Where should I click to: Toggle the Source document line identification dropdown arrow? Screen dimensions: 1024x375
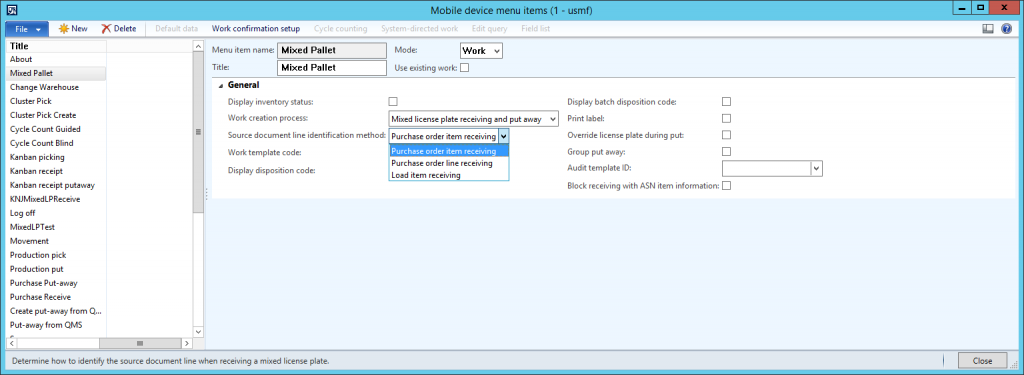503,136
